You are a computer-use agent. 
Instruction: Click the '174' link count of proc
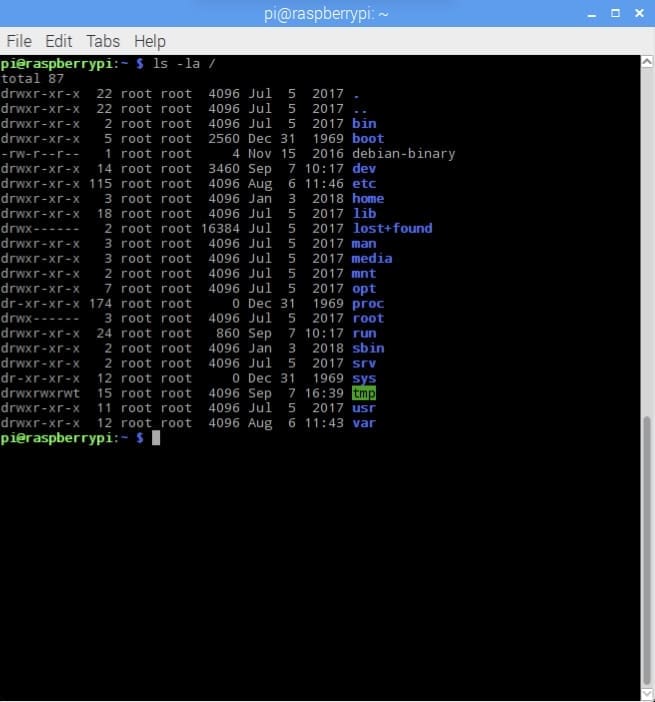(x=100, y=304)
